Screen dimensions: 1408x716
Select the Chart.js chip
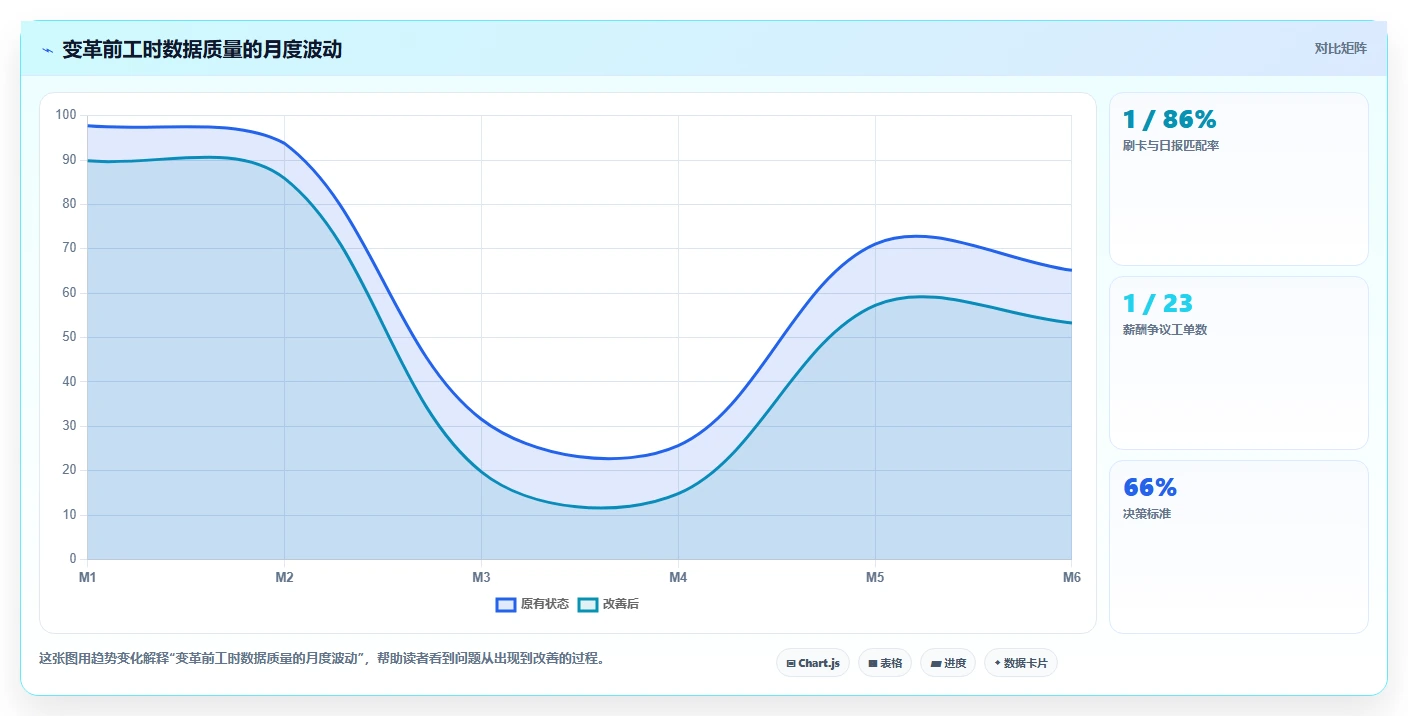(x=813, y=663)
